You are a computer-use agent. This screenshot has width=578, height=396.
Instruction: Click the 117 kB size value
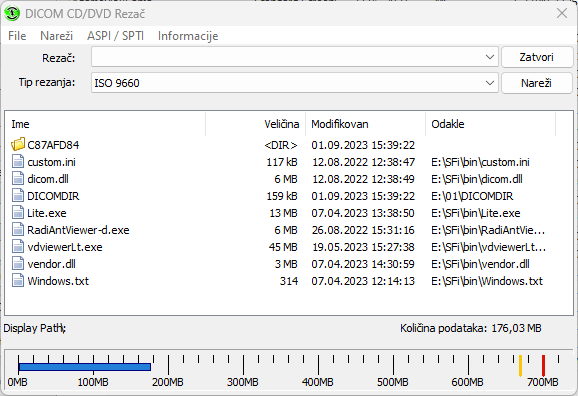click(282, 162)
